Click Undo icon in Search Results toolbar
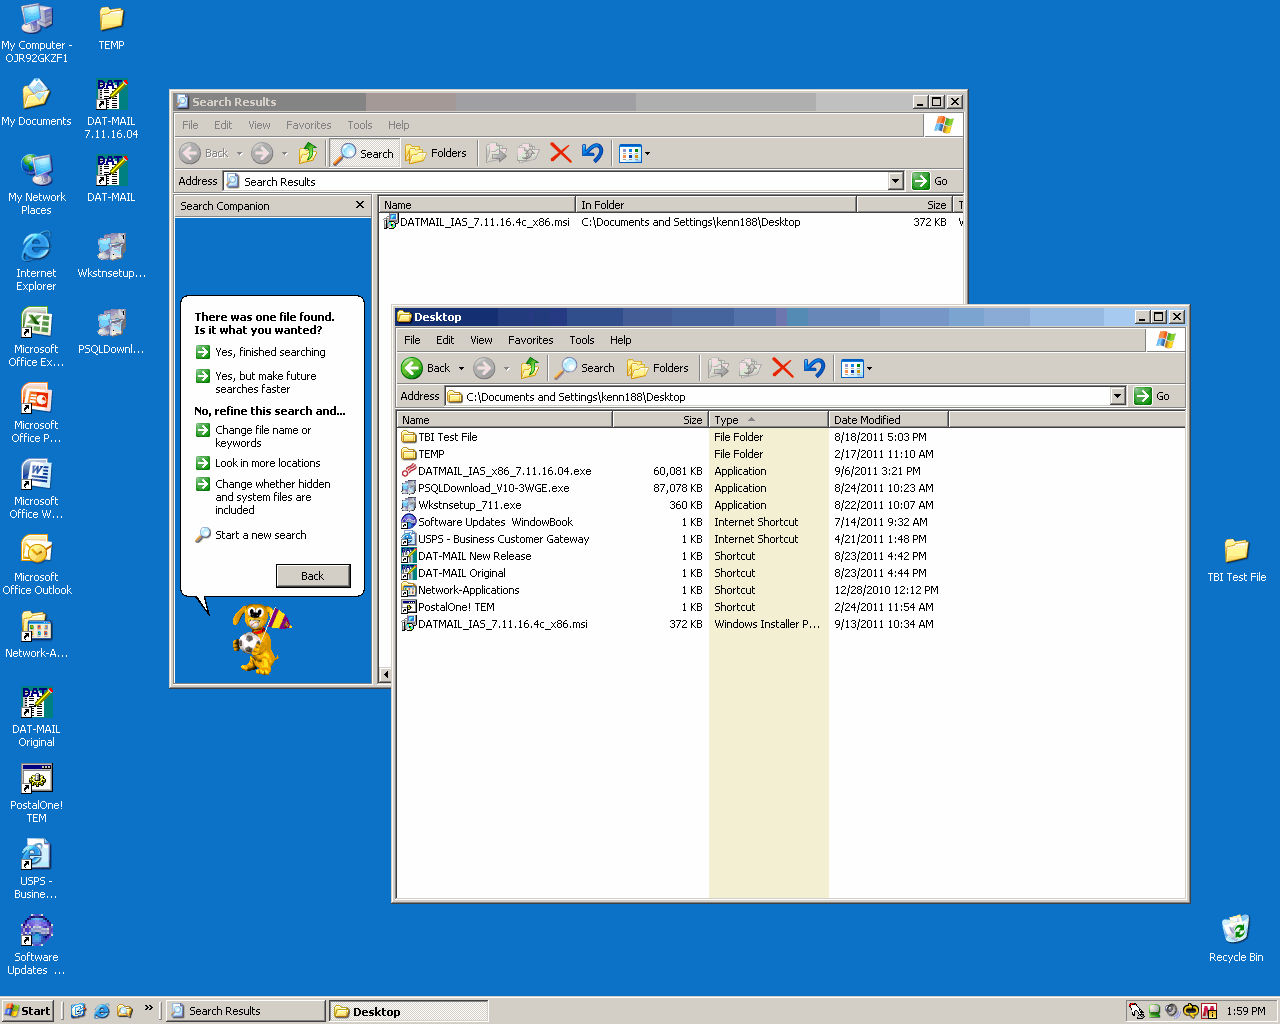 coord(592,153)
